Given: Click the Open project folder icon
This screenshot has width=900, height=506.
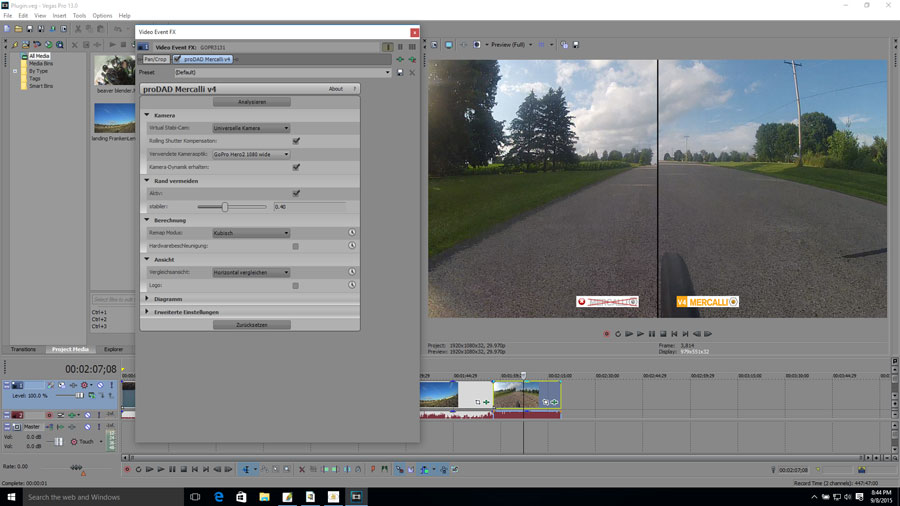Looking at the screenshot, I should [x=18, y=29].
